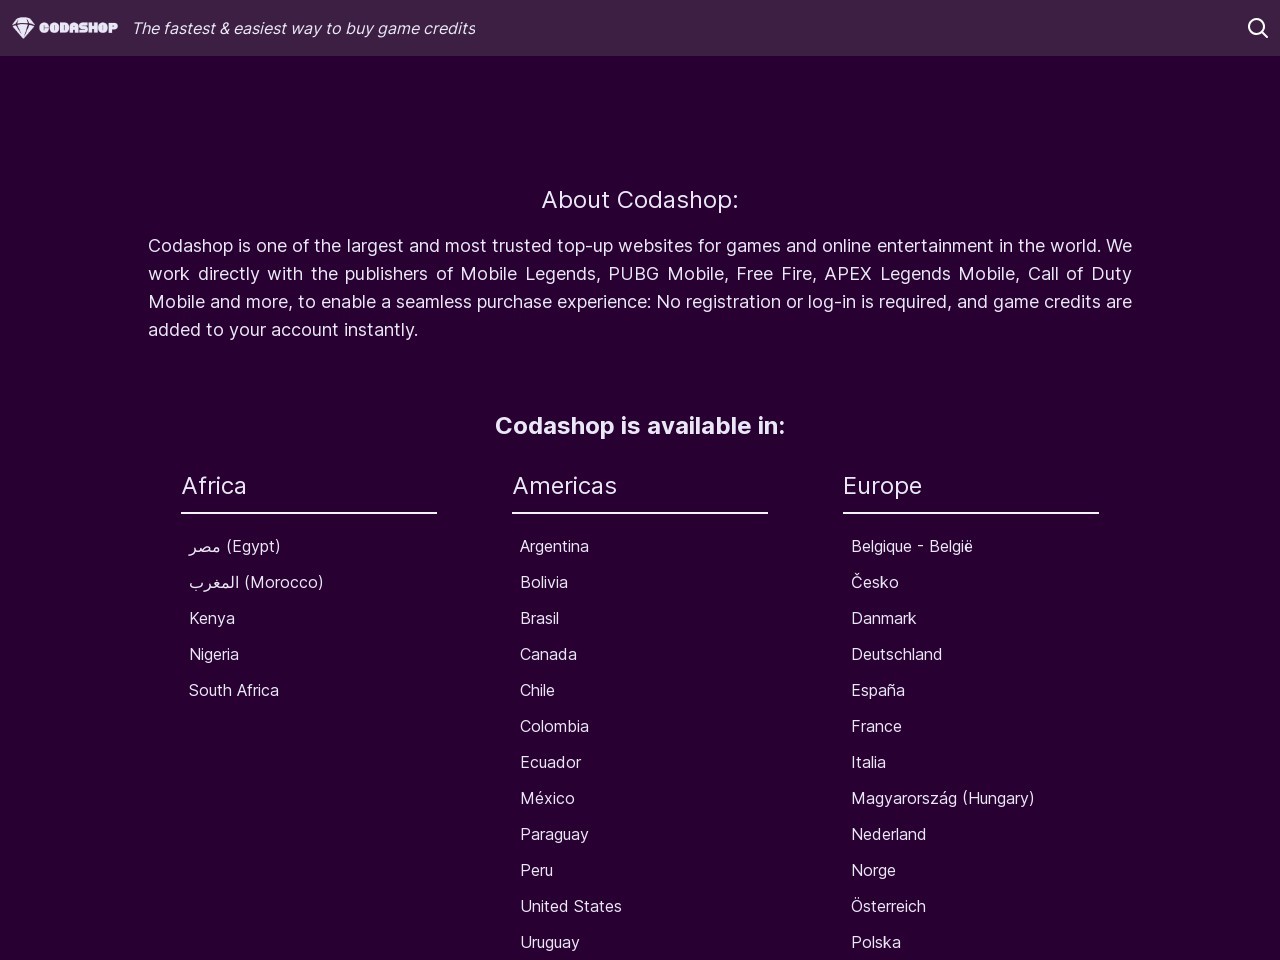Image resolution: width=1280 pixels, height=960 pixels.
Task: Choose Kenya under Africa
Action: tap(212, 618)
